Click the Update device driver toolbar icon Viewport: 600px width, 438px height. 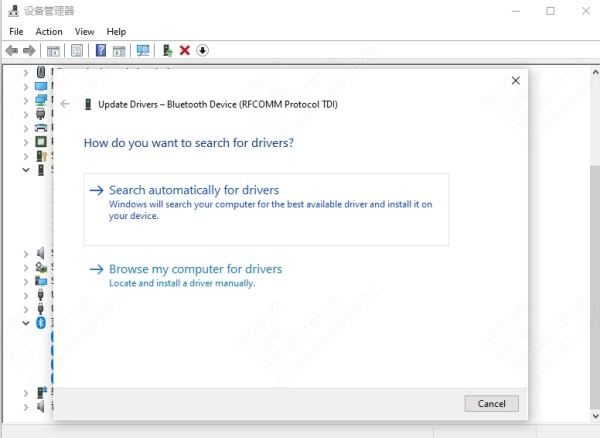click(167, 50)
